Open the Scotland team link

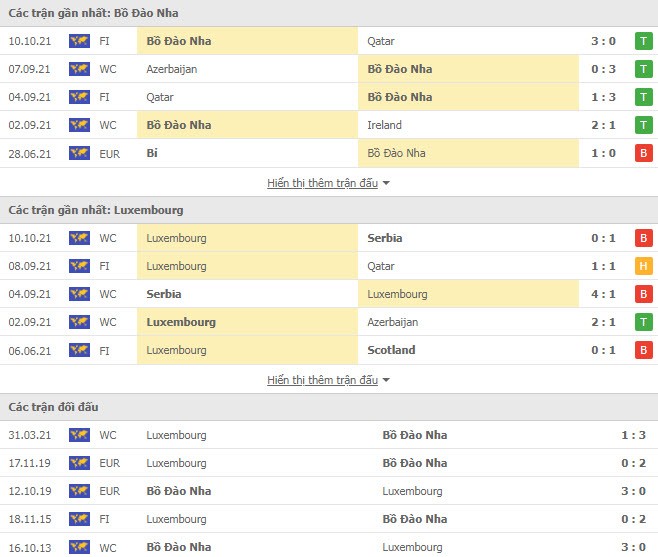392,350
